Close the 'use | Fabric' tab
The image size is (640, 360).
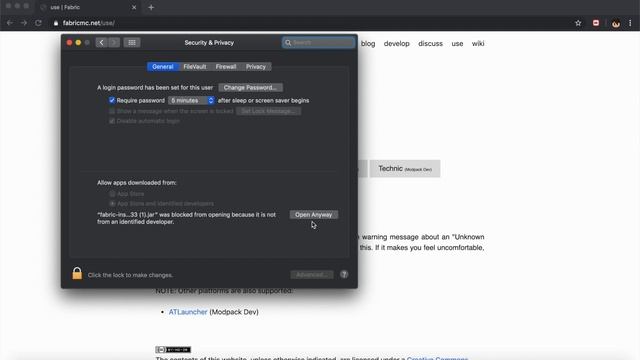[x=134, y=7]
